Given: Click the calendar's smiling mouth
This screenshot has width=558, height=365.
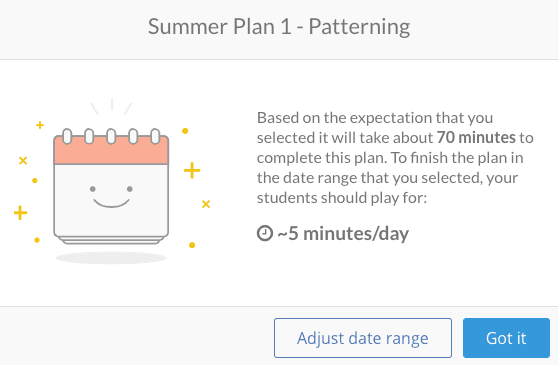Looking at the screenshot, I should click(x=111, y=203).
